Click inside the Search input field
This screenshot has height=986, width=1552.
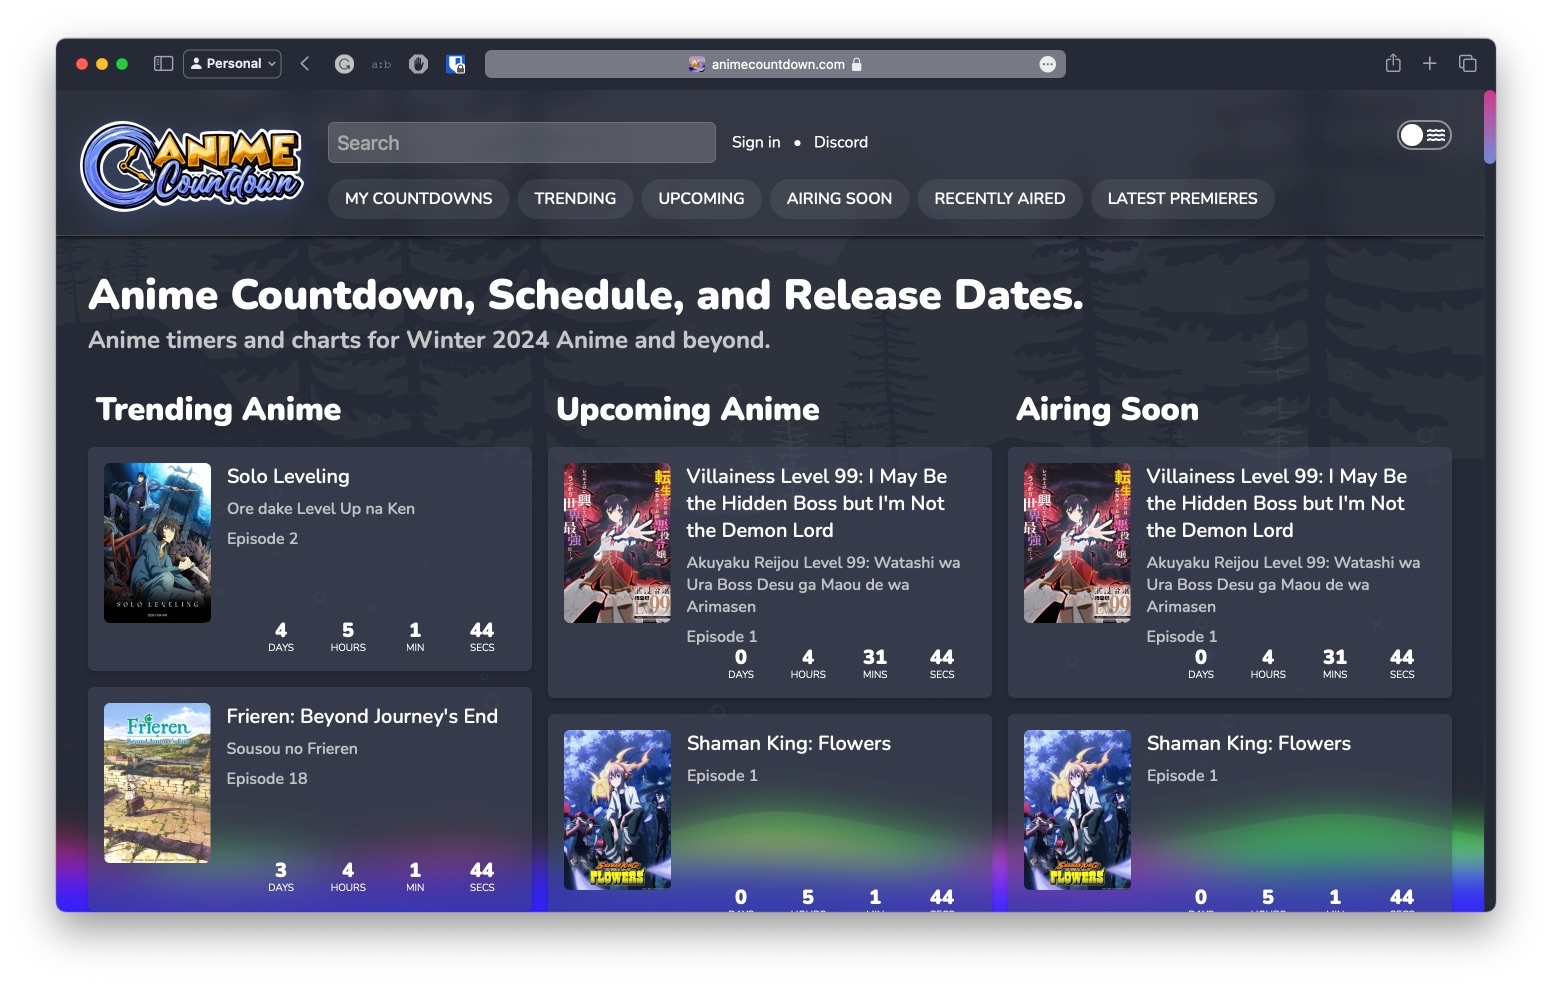click(x=521, y=142)
